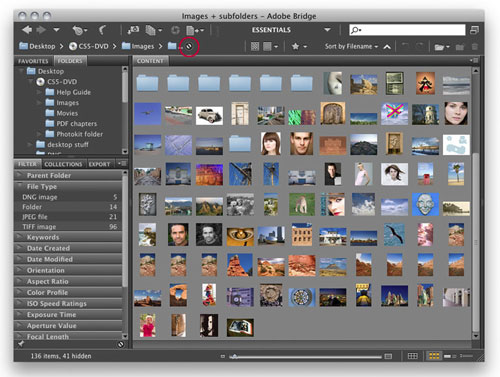This screenshot has height=377, width=500.
Task: Open the Output document icon menu
Action: [x=195, y=30]
